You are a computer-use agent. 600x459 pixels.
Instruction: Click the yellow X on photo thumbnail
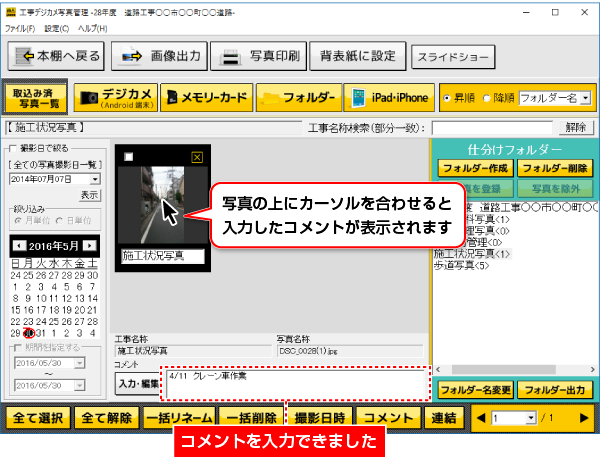197,157
